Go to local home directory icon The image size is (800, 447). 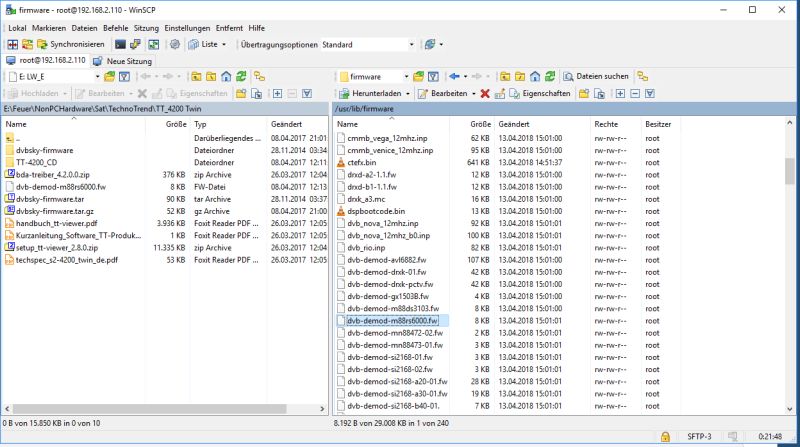[226, 77]
